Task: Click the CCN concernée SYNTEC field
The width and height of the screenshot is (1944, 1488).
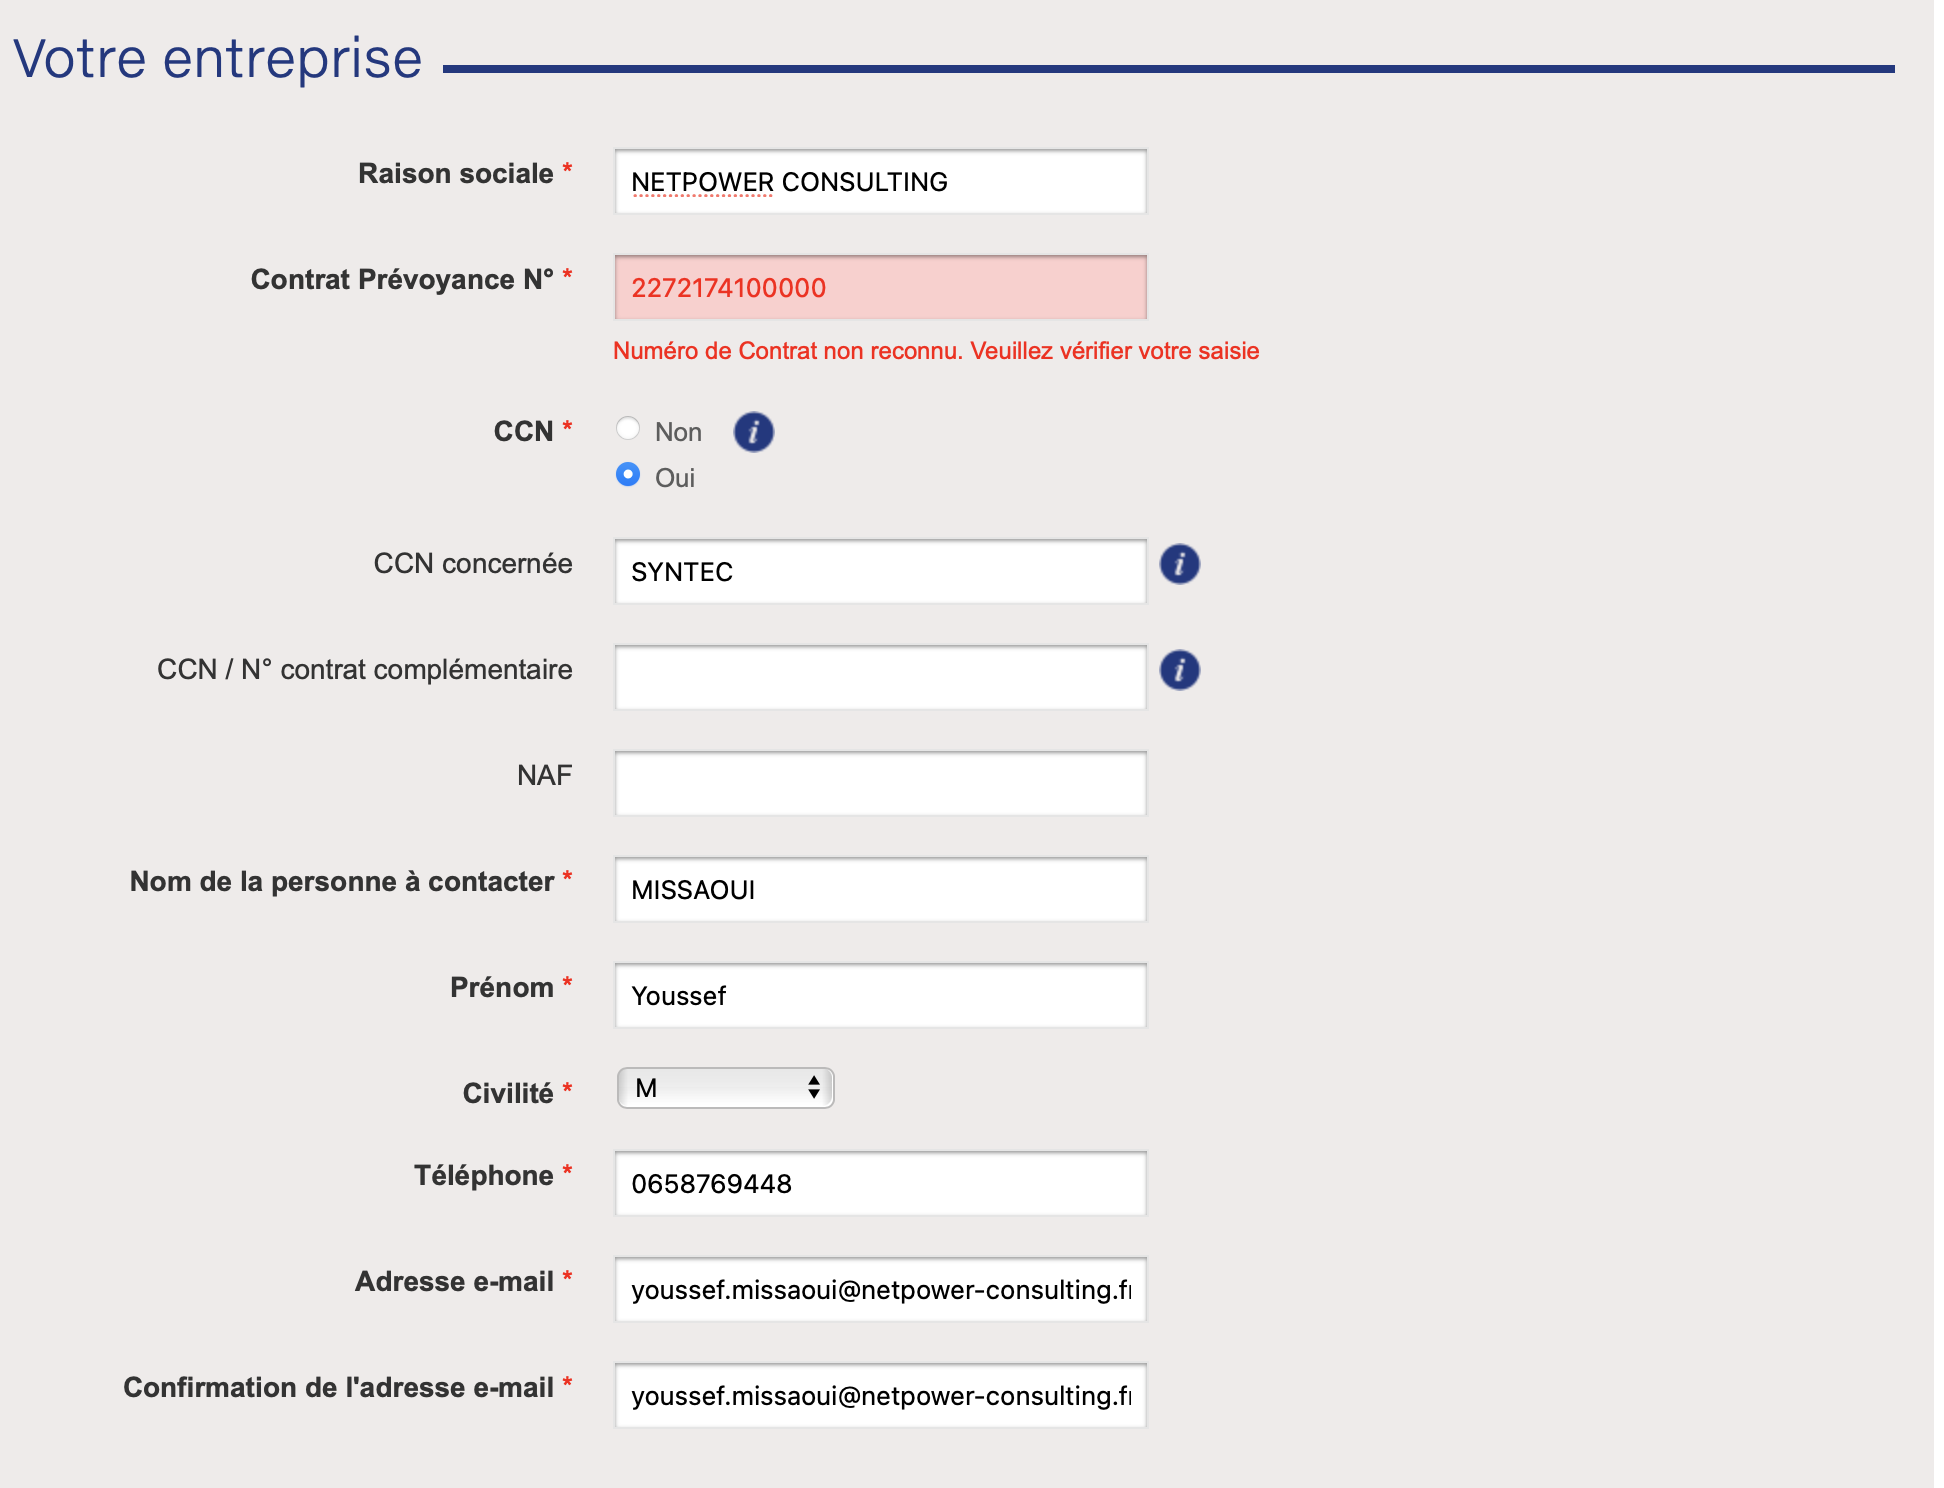Action: coord(880,572)
